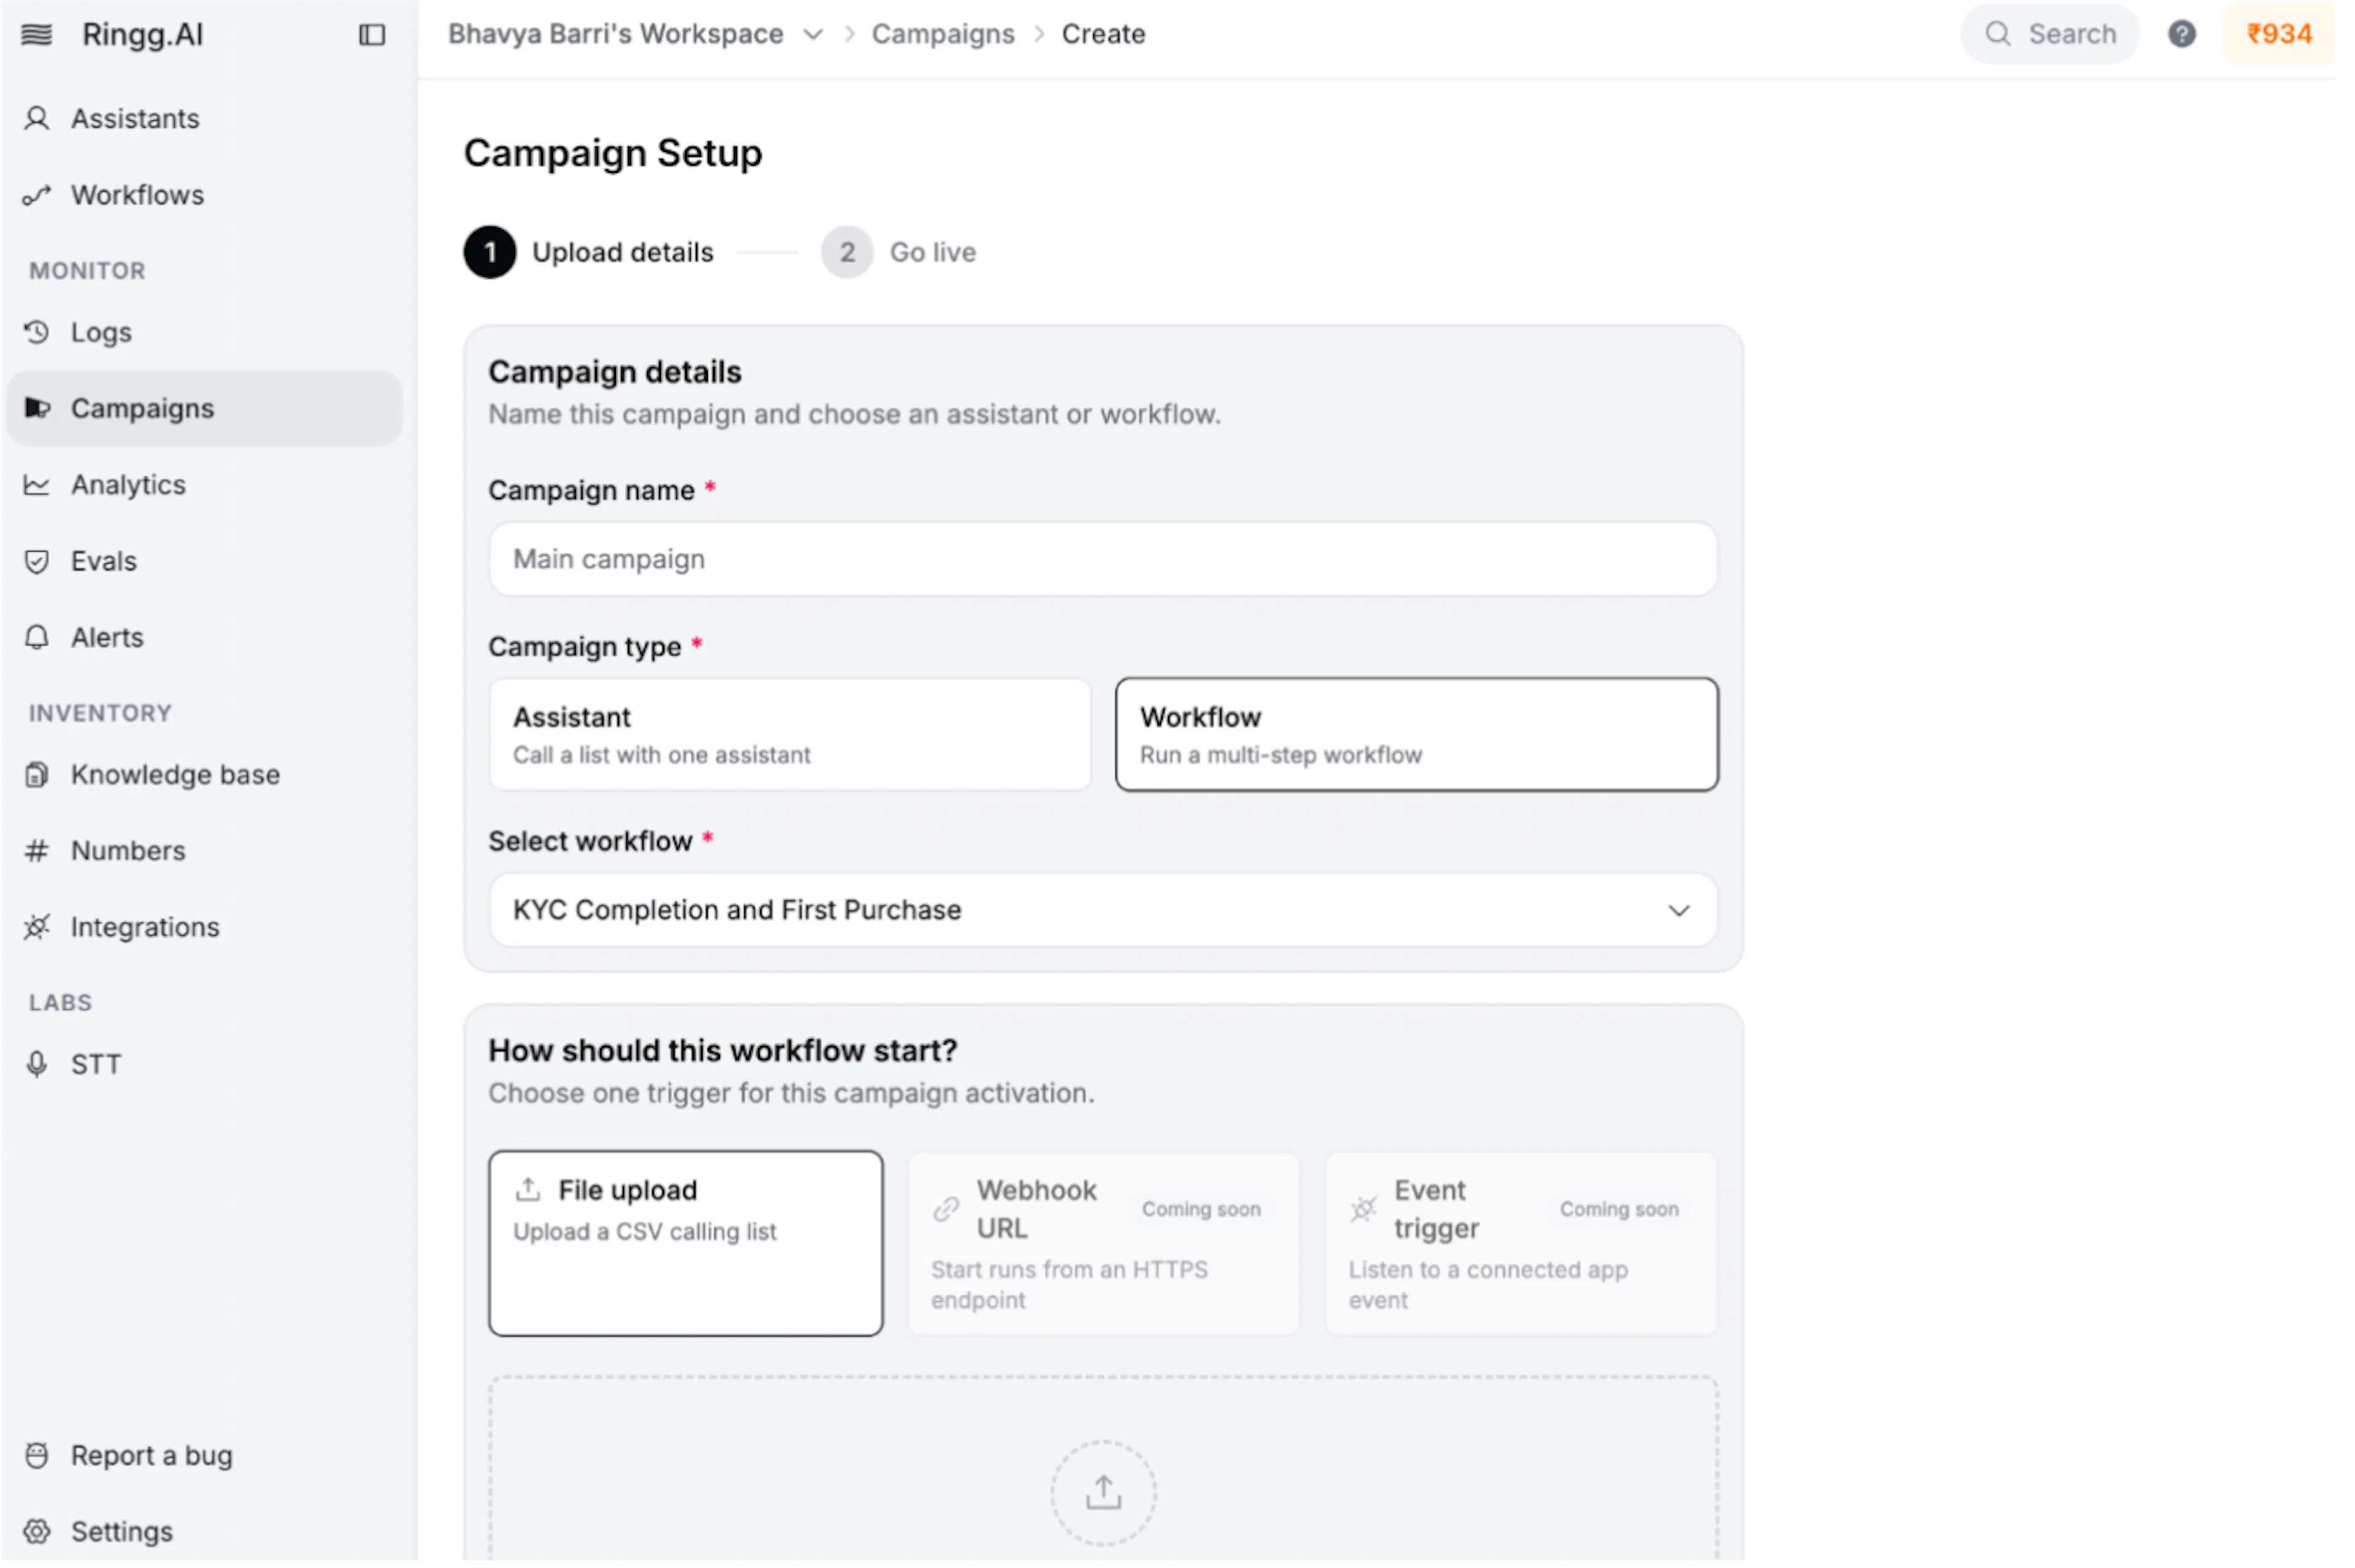The height and width of the screenshot is (1568, 2355).
Task: Click the Campaigns breadcrumb link
Action: (943, 34)
